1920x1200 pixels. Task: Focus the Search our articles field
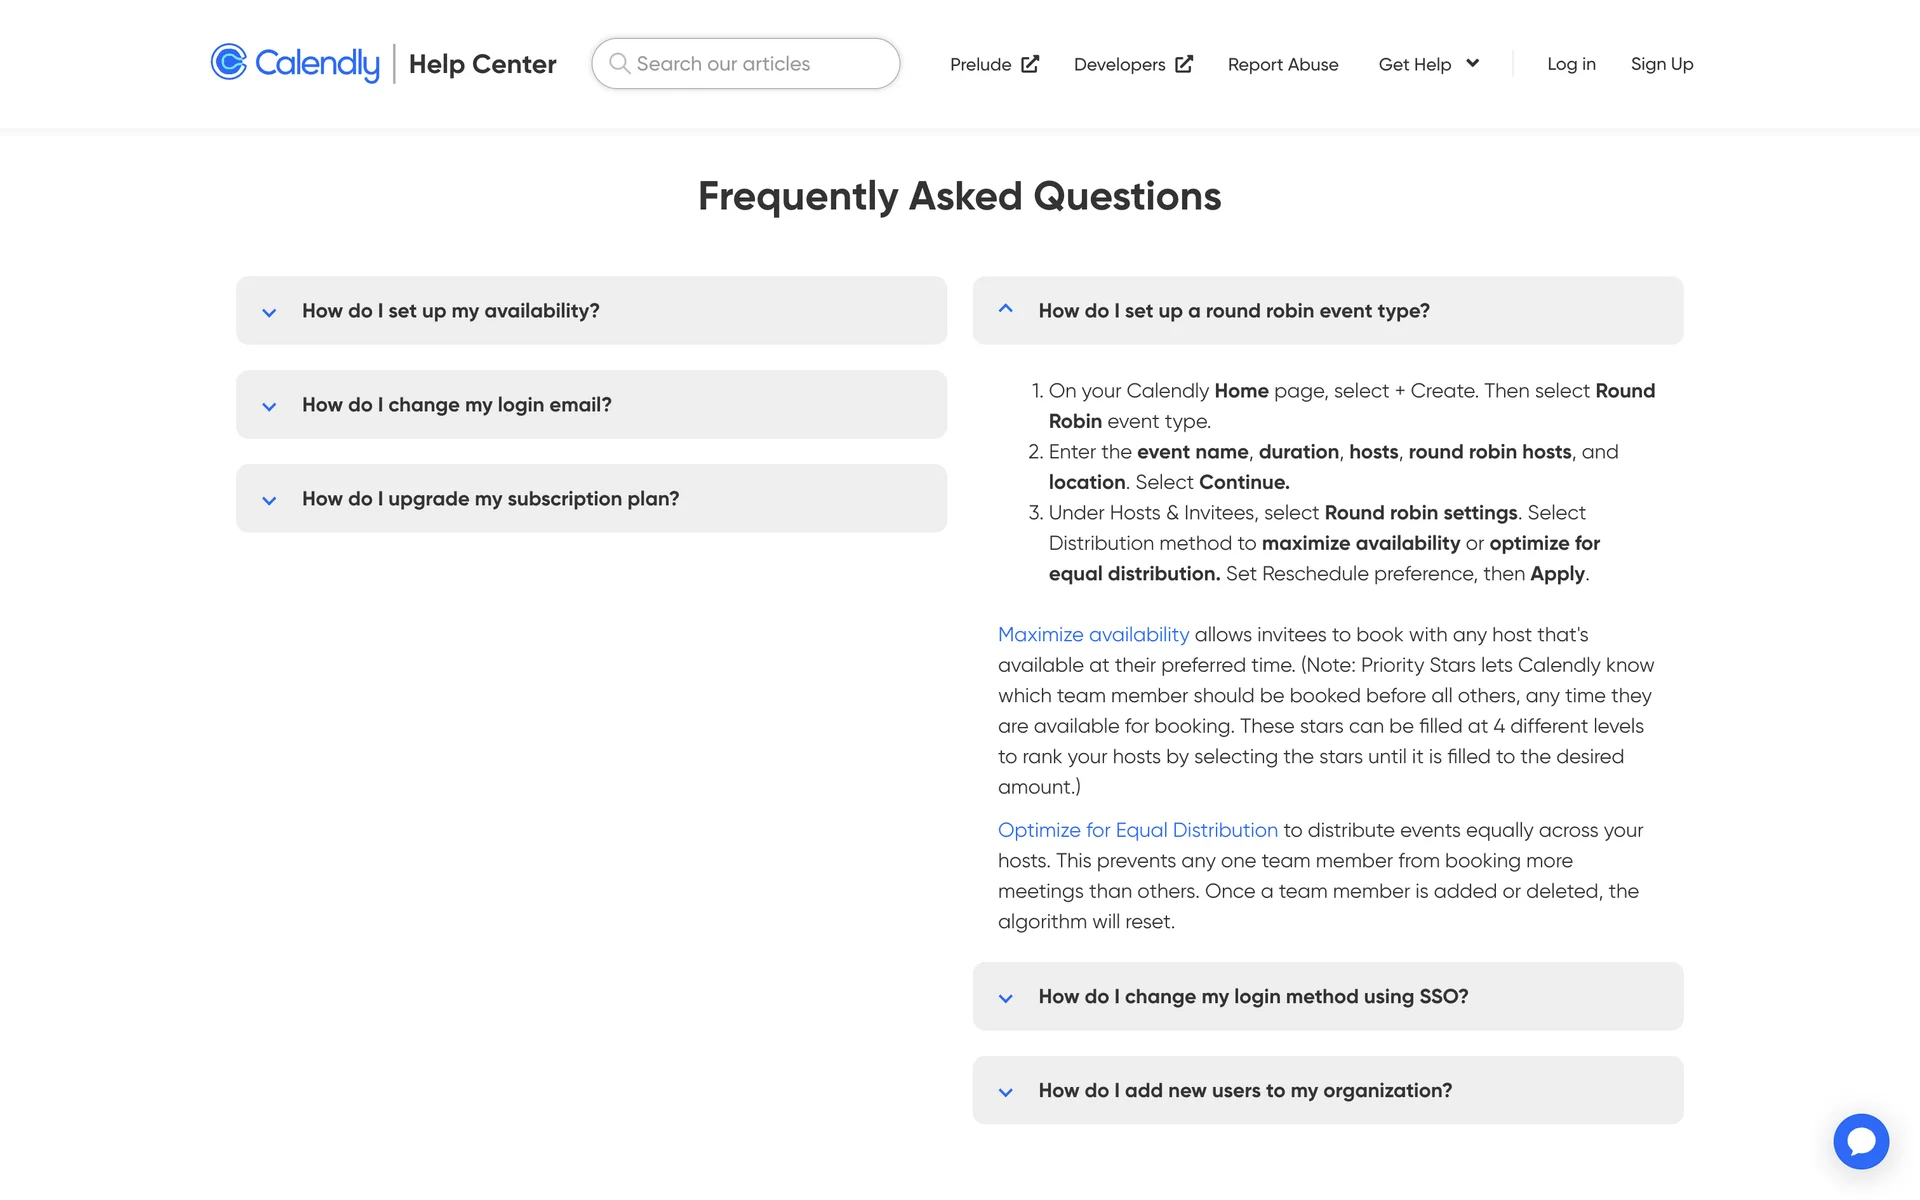pyautogui.click(x=760, y=64)
